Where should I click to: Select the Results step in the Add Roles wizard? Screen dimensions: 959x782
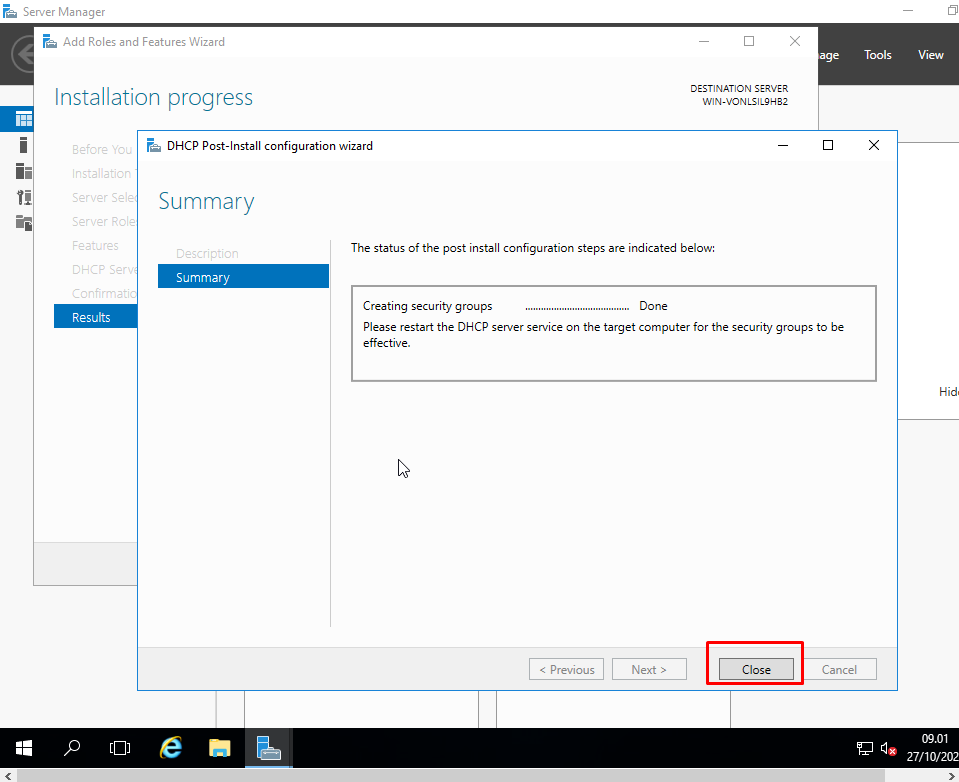pos(95,317)
